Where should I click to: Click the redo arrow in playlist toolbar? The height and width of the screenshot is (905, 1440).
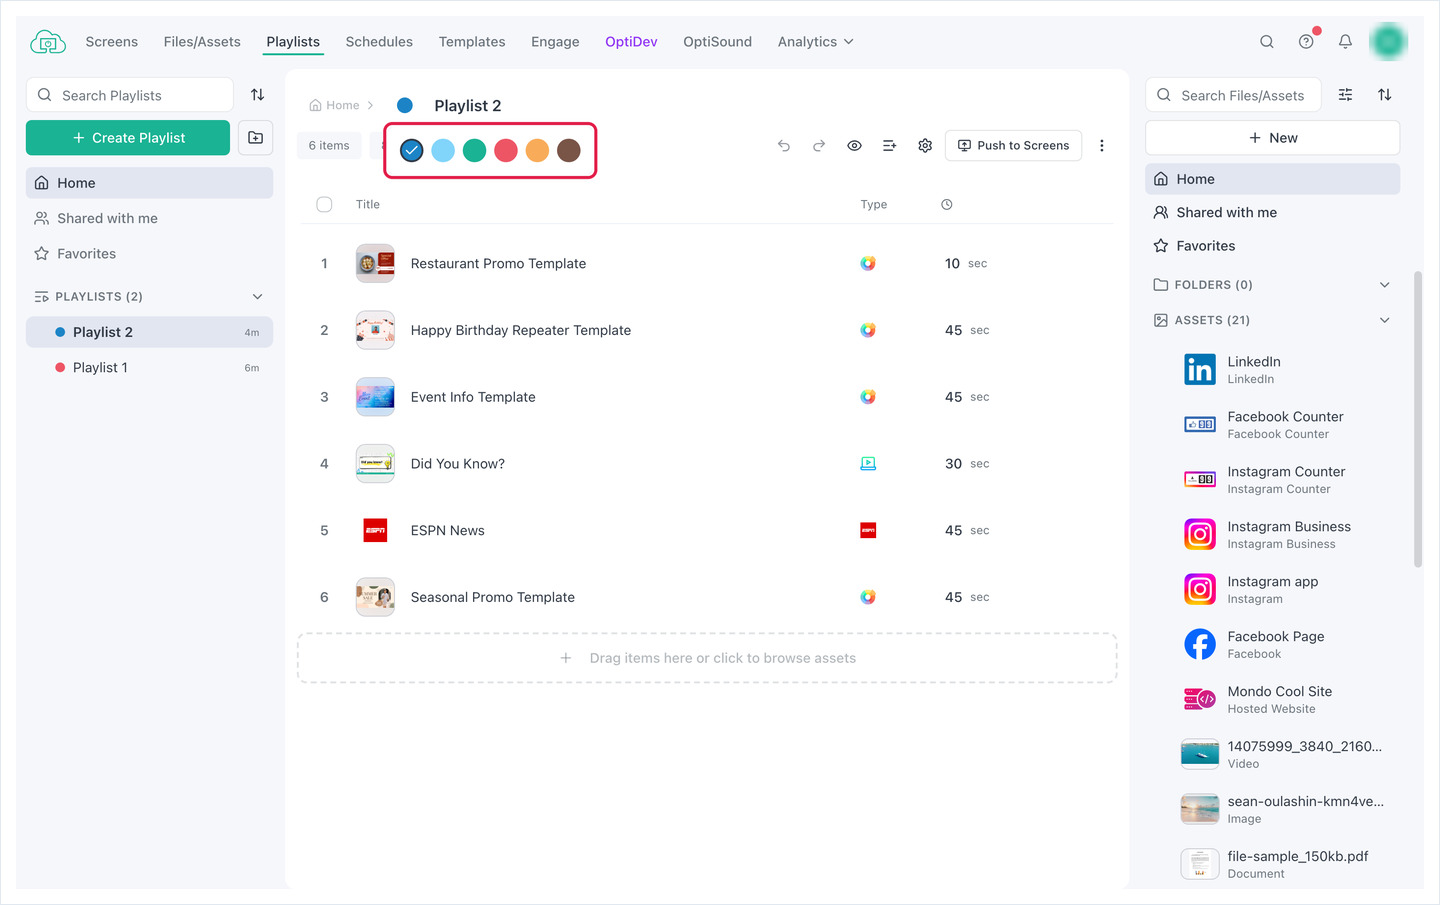(819, 146)
